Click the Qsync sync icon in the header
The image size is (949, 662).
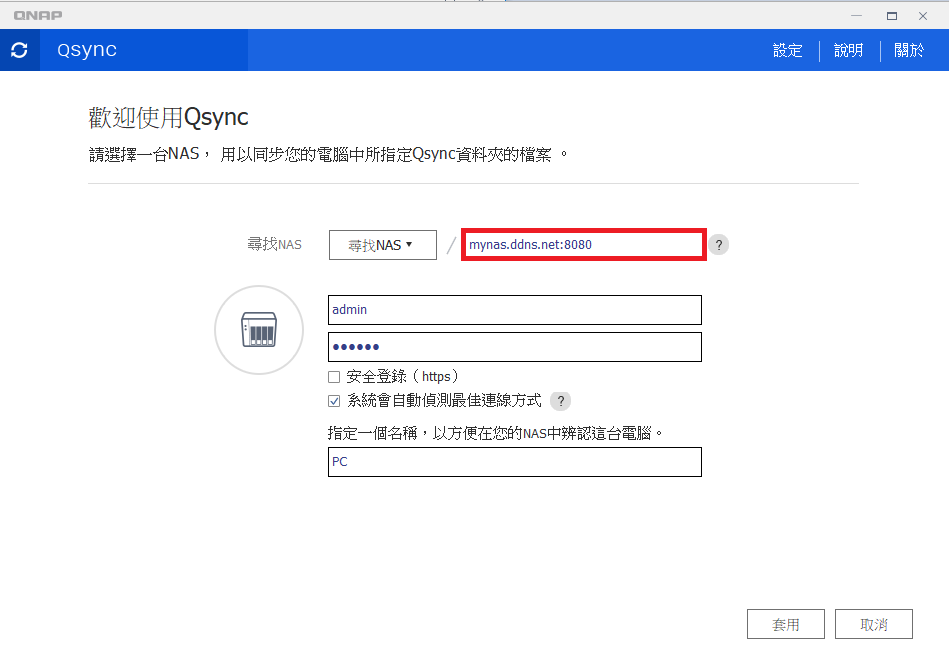point(19,49)
